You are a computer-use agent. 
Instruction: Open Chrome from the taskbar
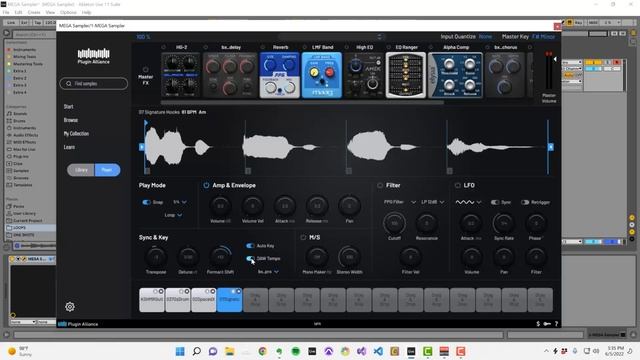[262, 351]
